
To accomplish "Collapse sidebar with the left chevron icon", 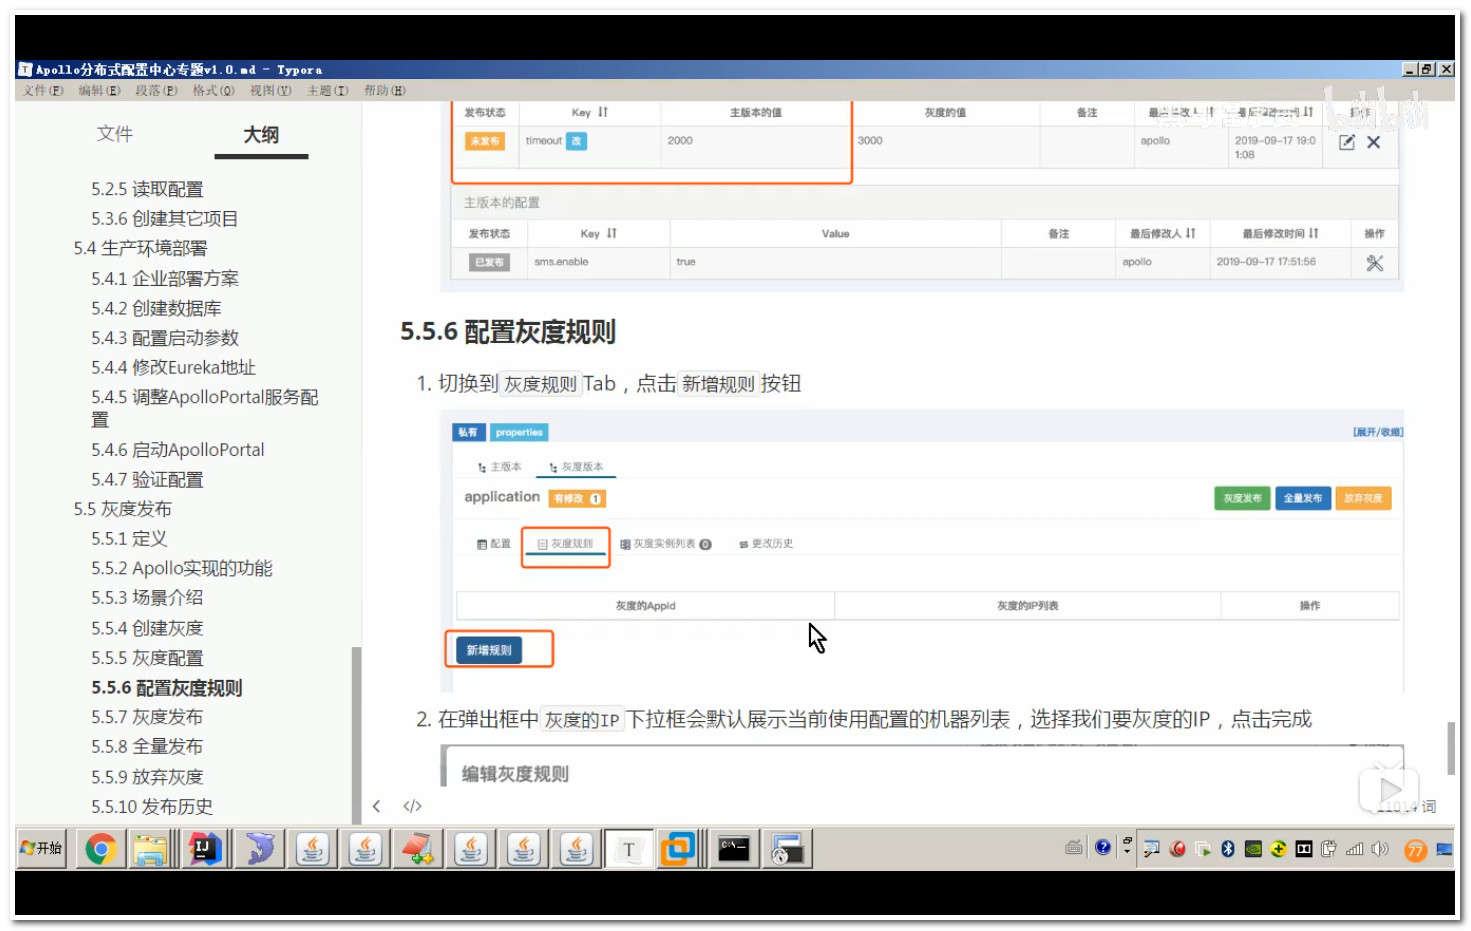I will click(376, 806).
